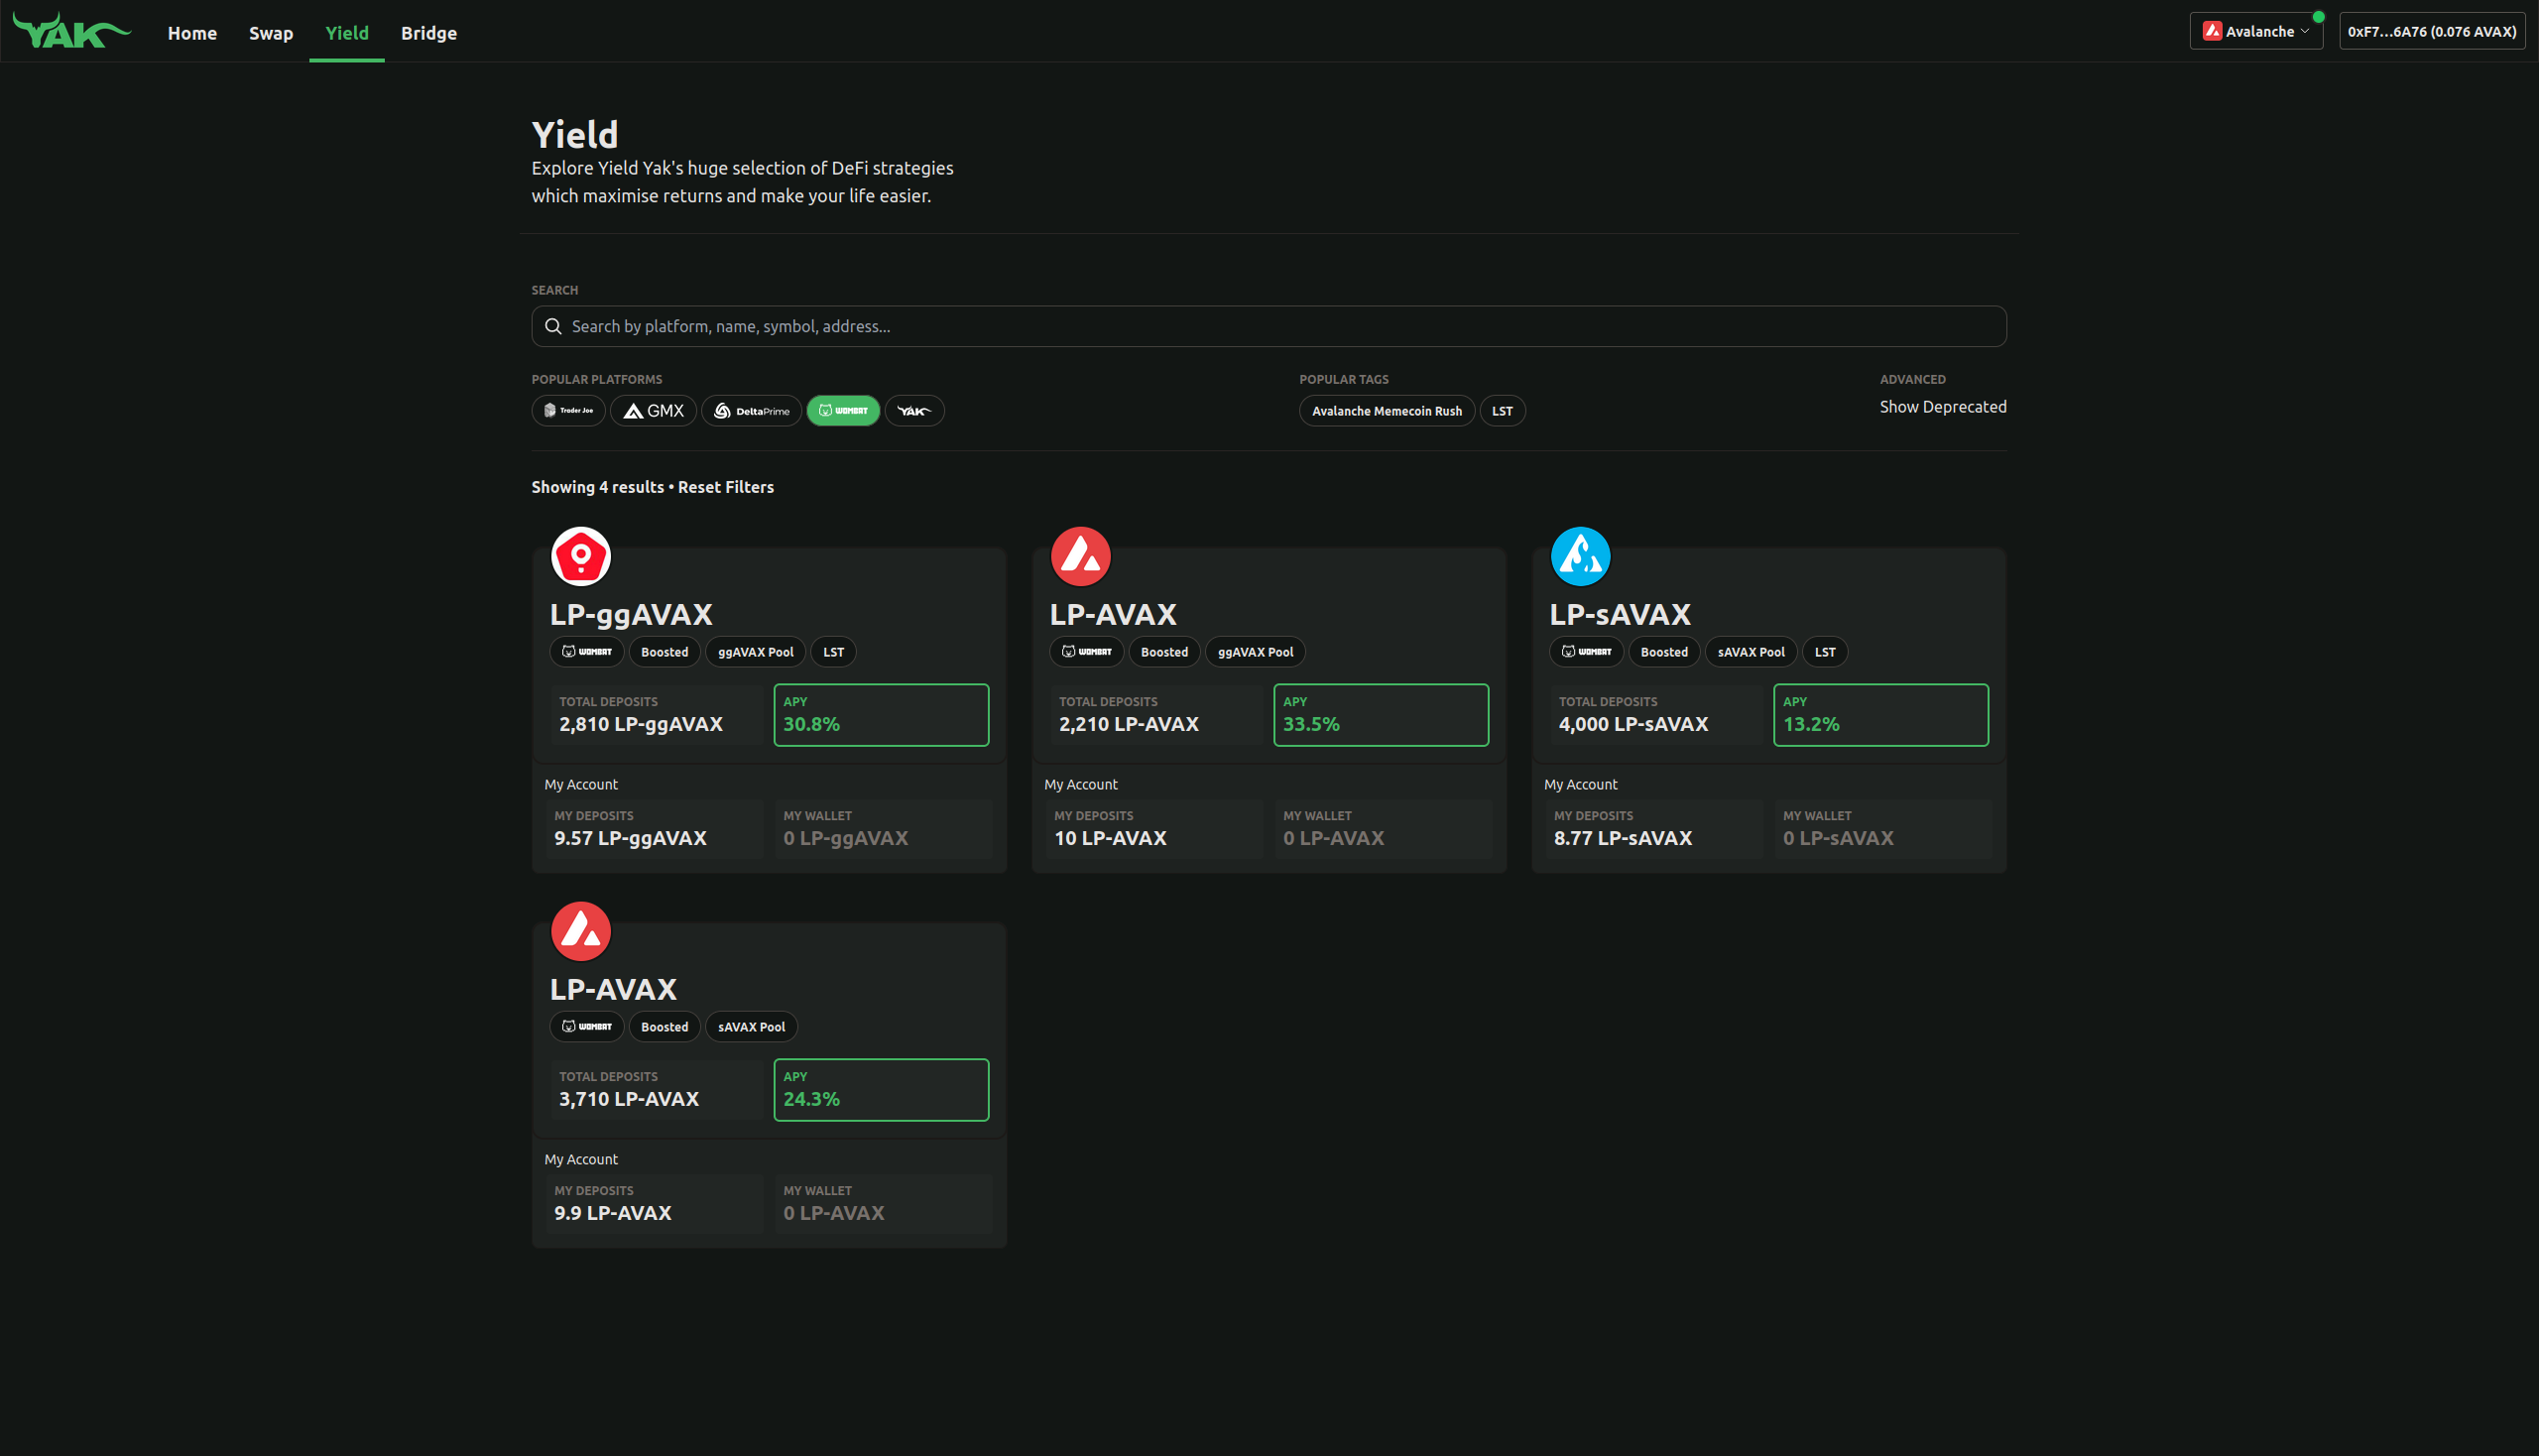Click the 33.5% APY box

pos(1381,715)
